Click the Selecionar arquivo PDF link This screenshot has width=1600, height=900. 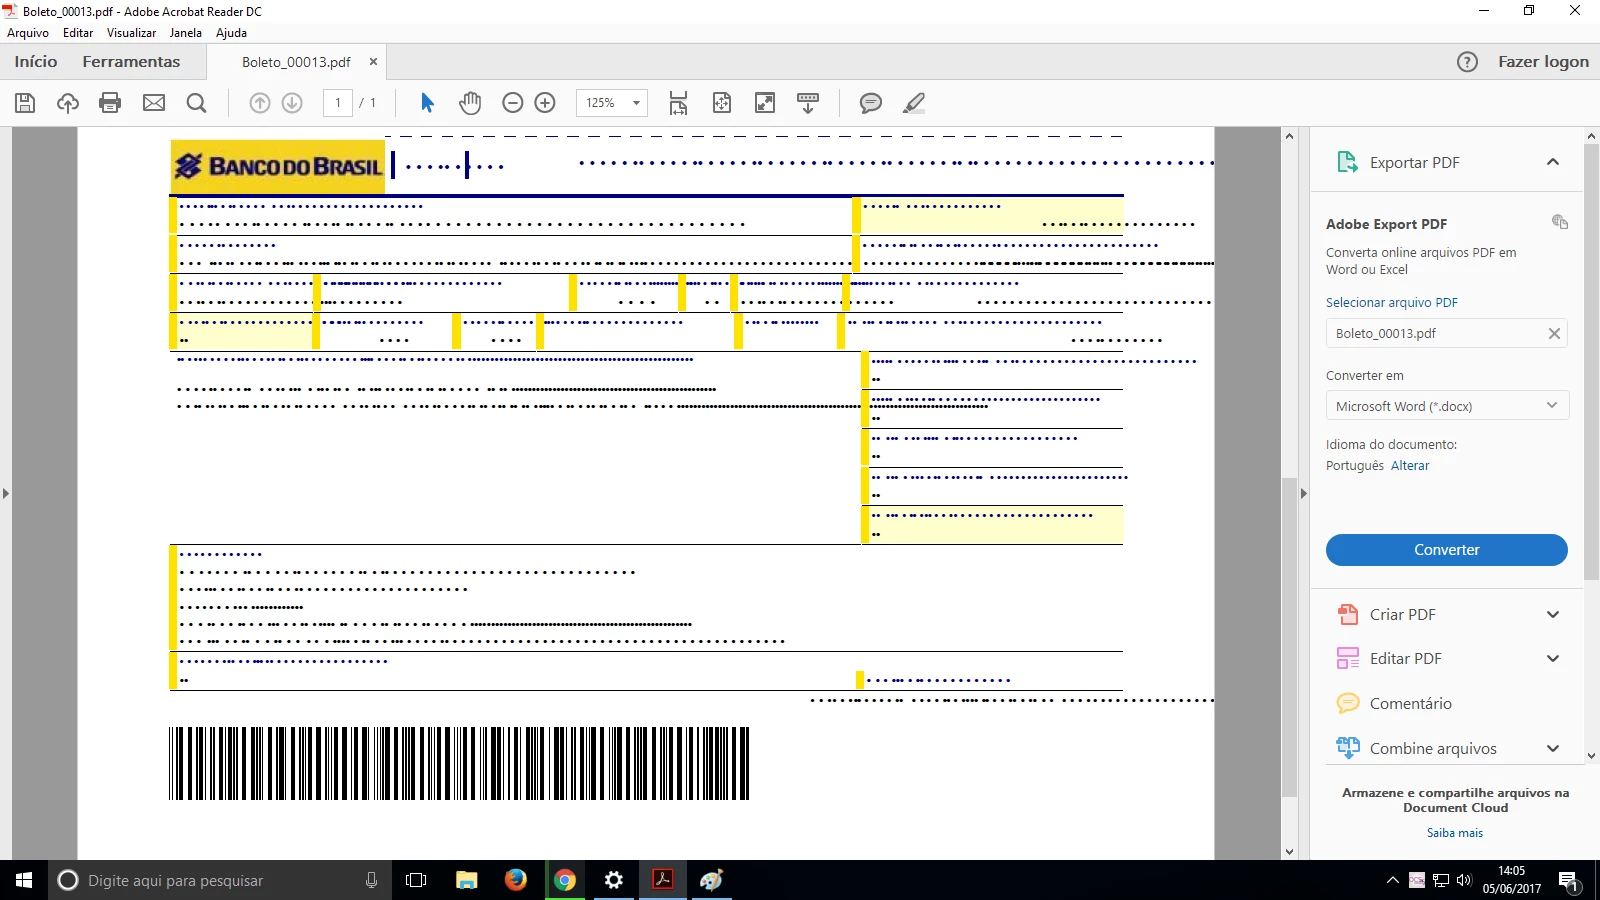1392,303
